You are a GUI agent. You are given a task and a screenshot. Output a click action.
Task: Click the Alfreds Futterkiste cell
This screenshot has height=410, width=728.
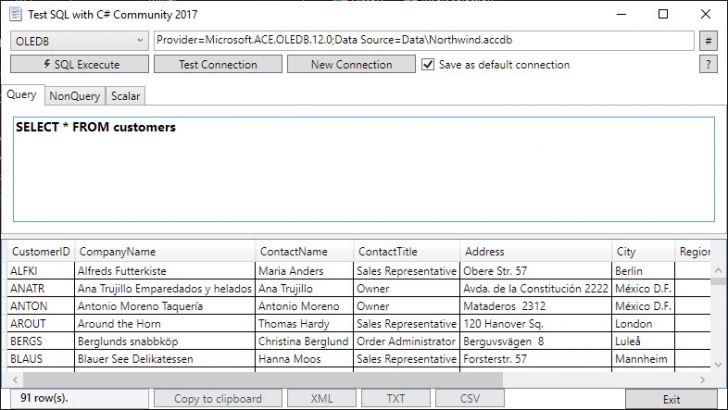click(164, 271)
